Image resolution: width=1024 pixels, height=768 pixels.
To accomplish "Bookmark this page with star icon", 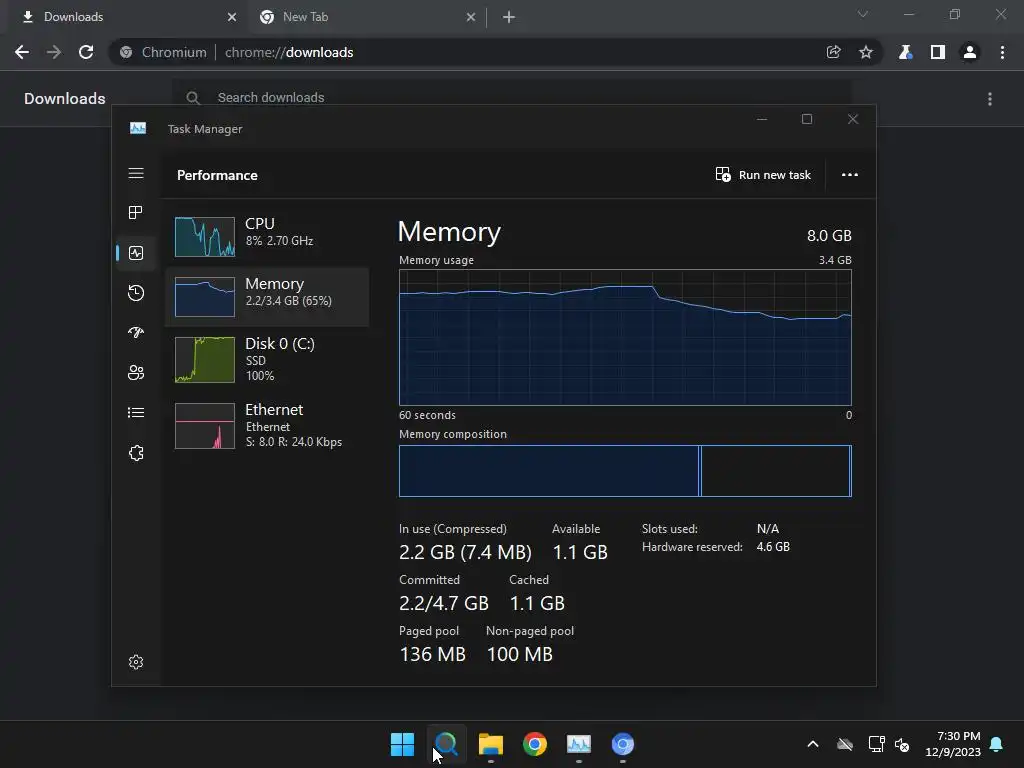I will (x=865, y=52).
